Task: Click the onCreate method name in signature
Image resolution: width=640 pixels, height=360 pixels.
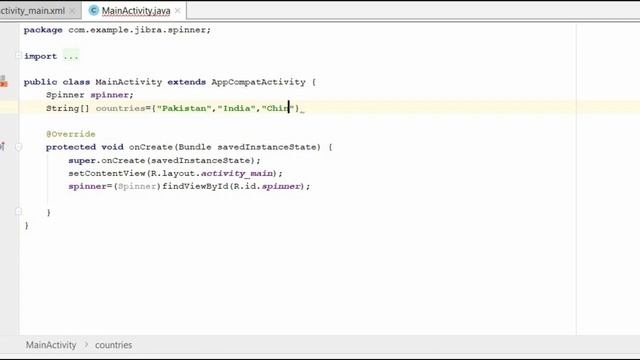Action: 151,147
